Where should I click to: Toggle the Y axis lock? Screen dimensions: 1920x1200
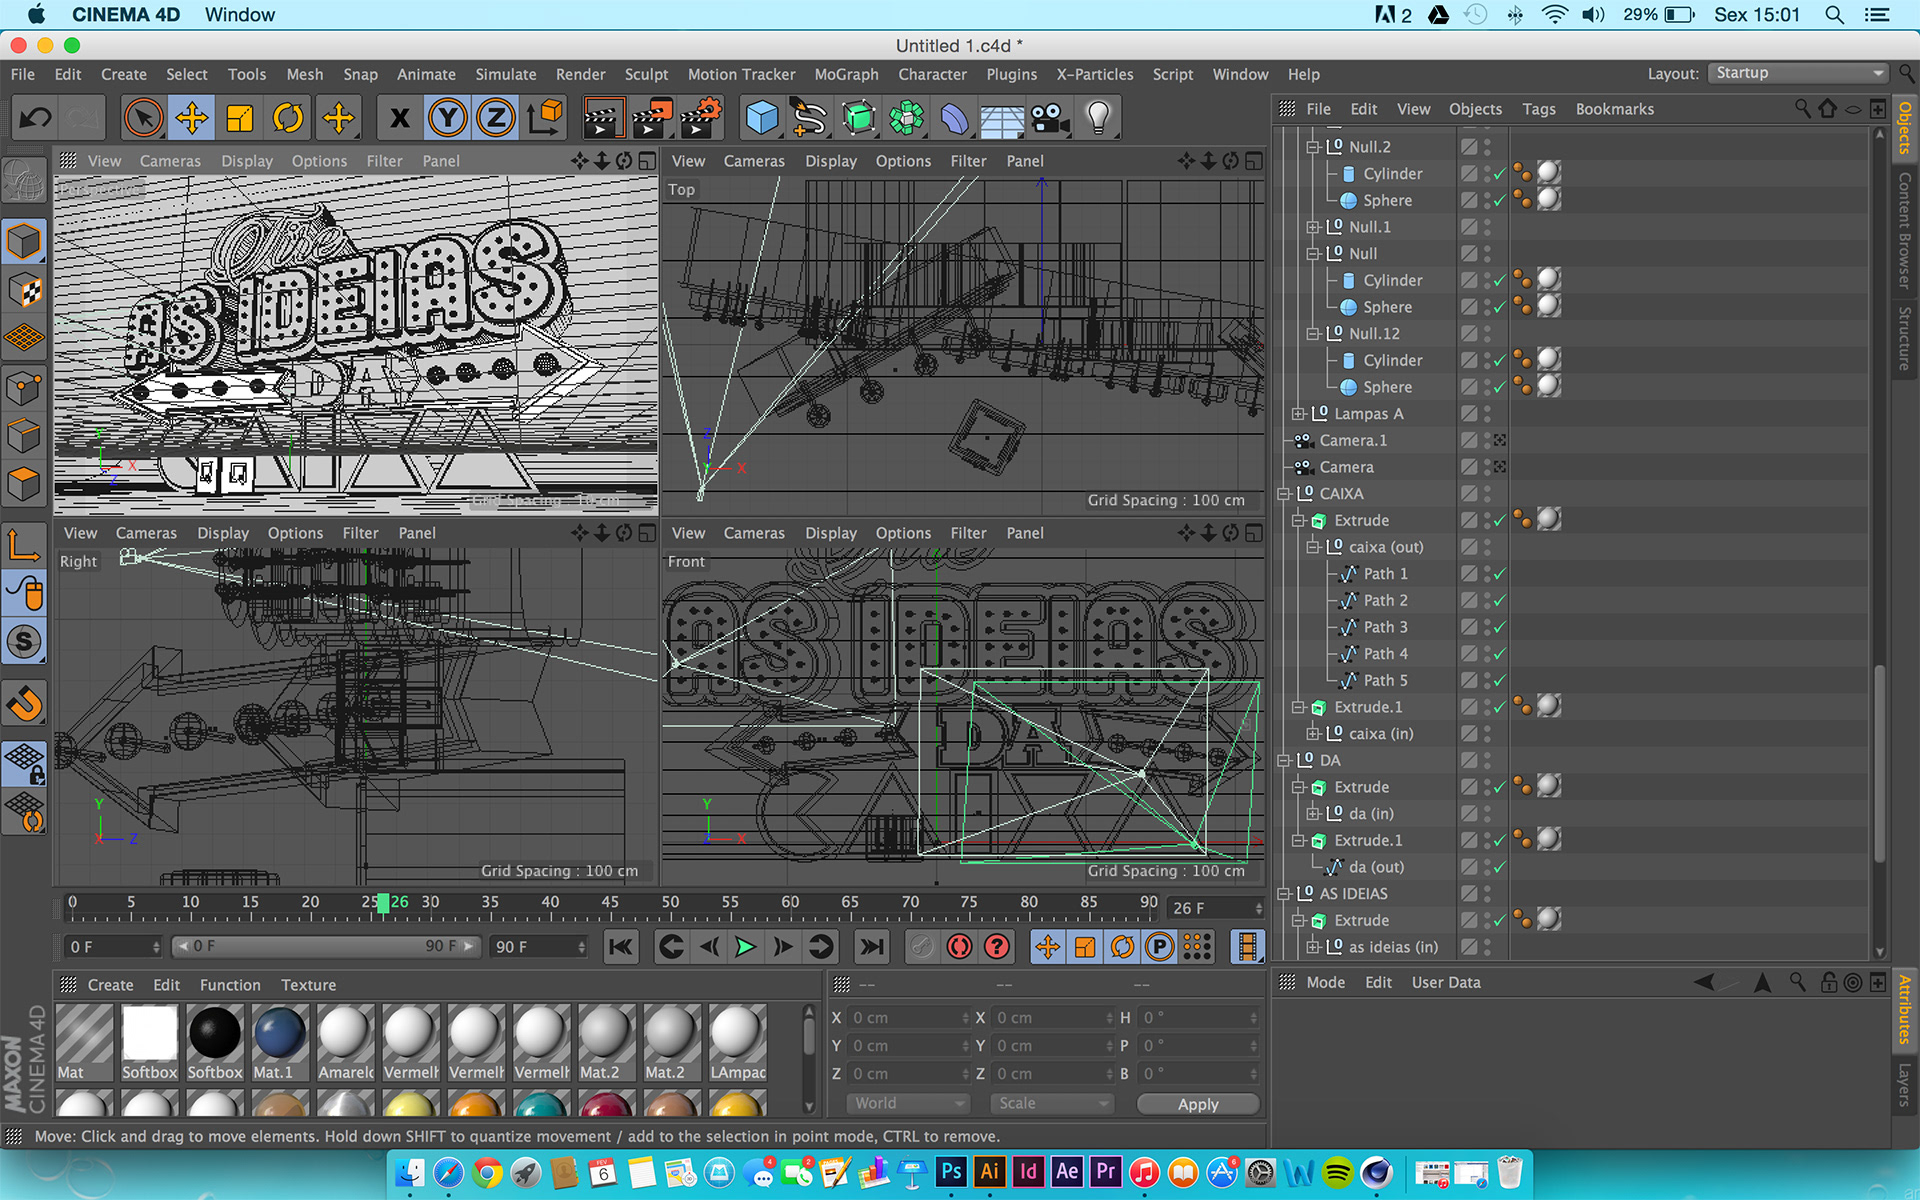(x=447, y=118)
